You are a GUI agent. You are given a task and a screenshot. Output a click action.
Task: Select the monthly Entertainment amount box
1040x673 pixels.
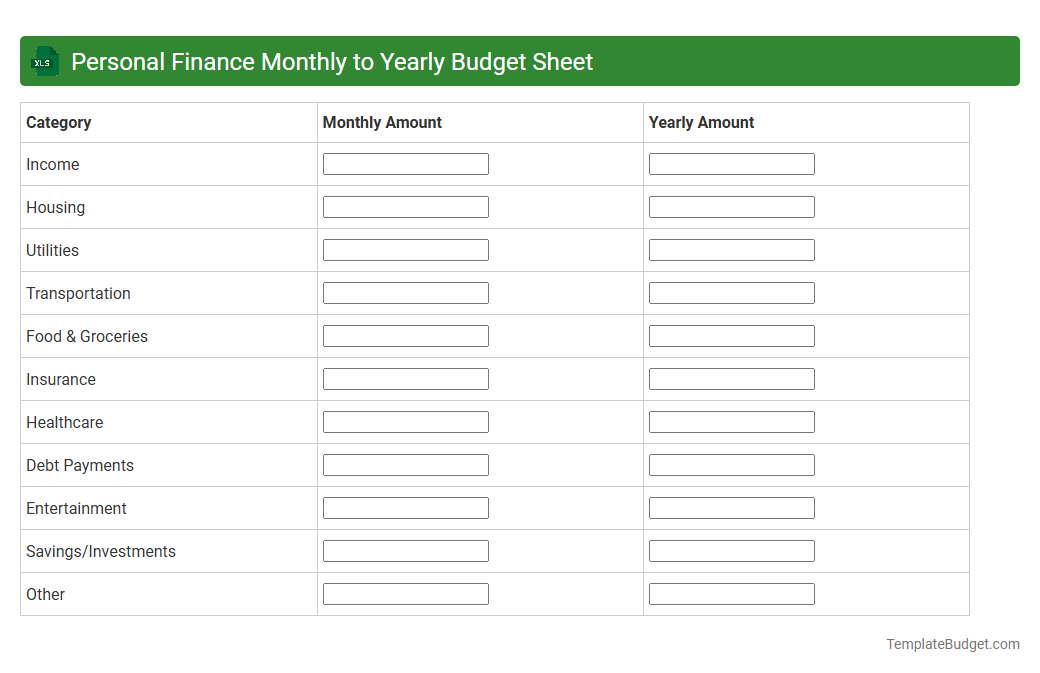405,507
